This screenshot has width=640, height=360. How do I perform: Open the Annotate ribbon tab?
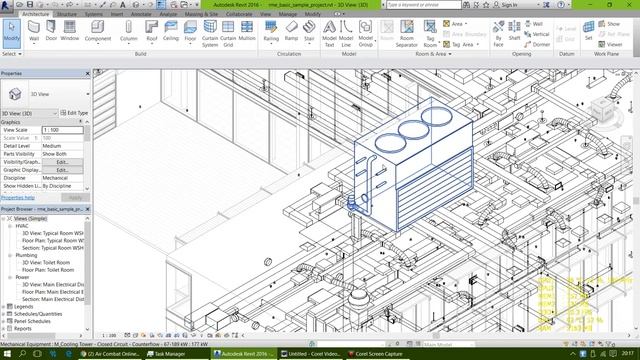point(141,14)
